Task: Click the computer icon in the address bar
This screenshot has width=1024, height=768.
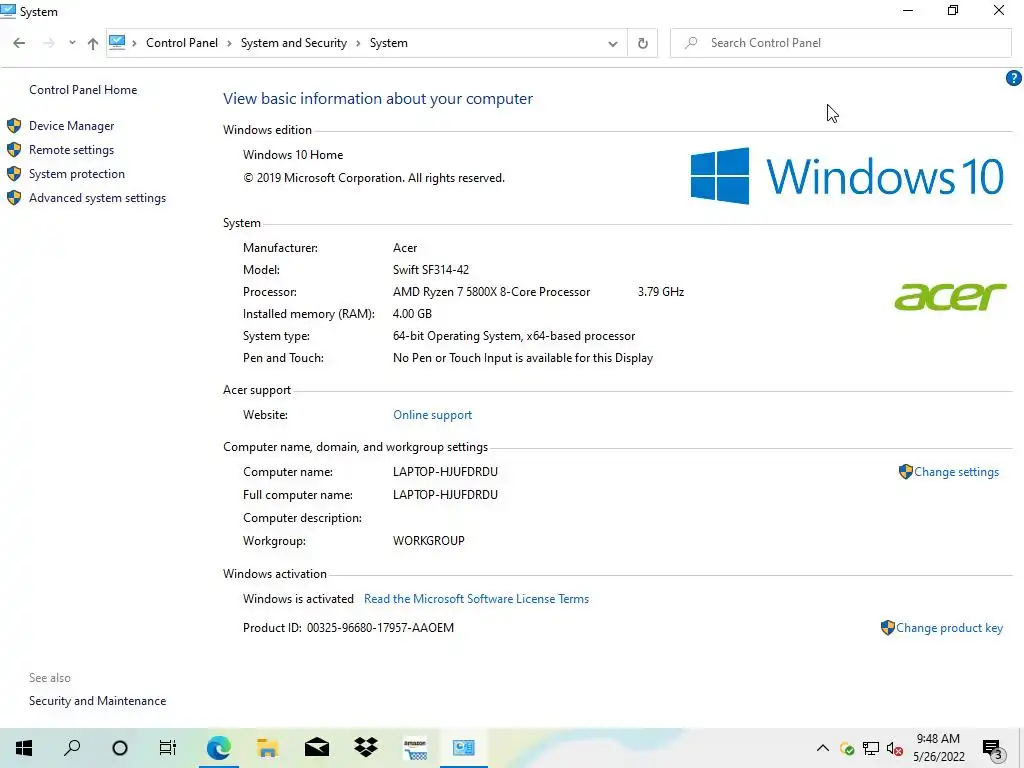Action: pyautogui.click(x=118, y=42)
